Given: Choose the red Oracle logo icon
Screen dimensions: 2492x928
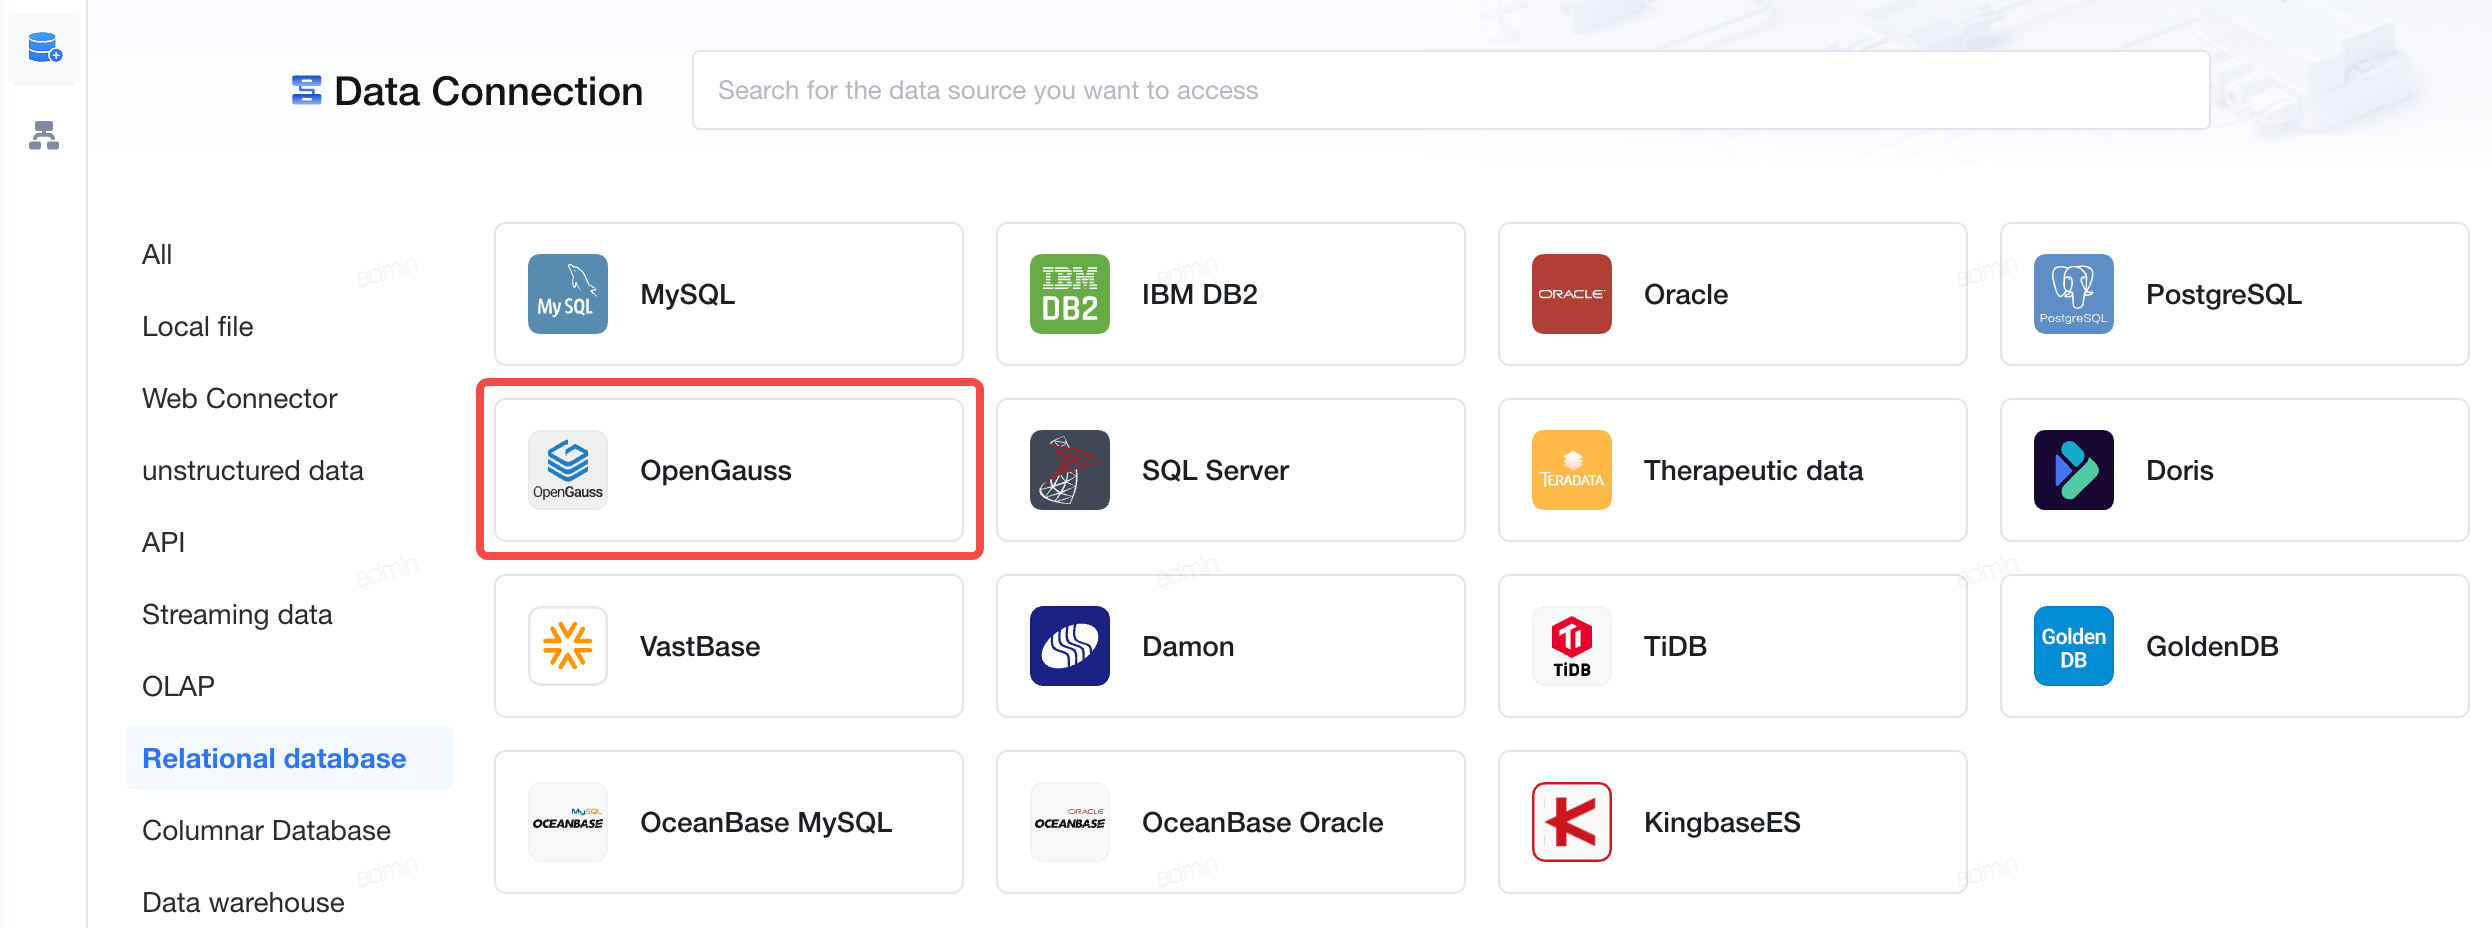Looking at the screenshot, I should tap(1572, 294).
